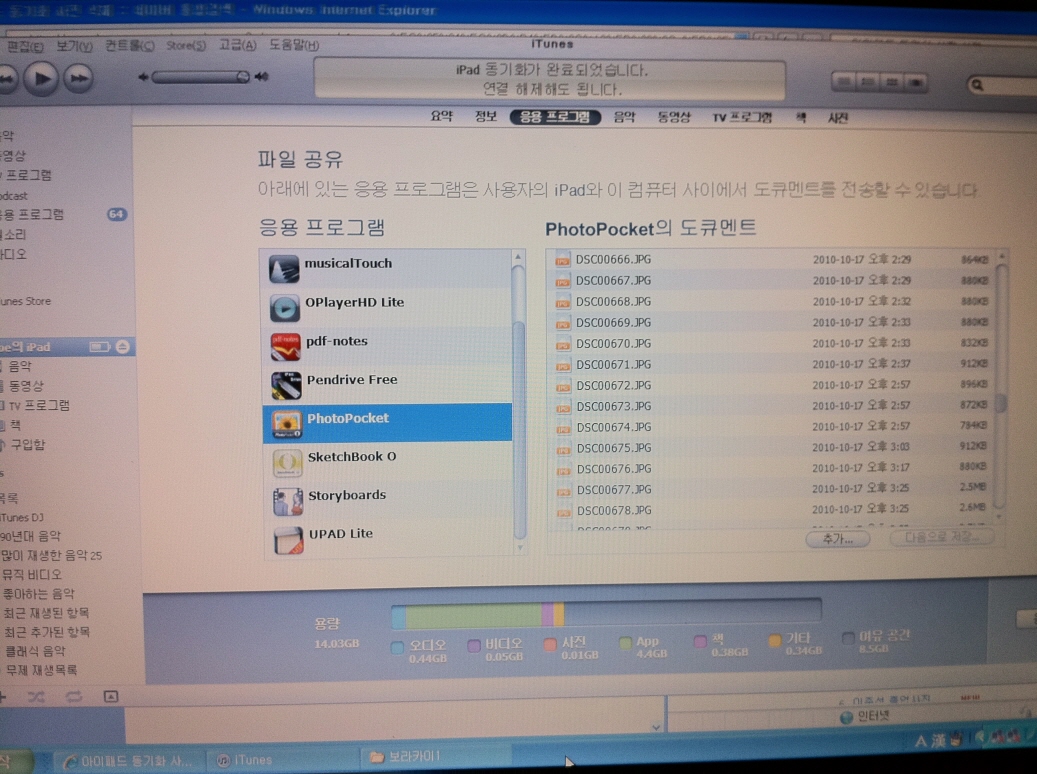1037x774 pixels.
Task: Pick the SketchBook O app icon
Action: point(288,462)
